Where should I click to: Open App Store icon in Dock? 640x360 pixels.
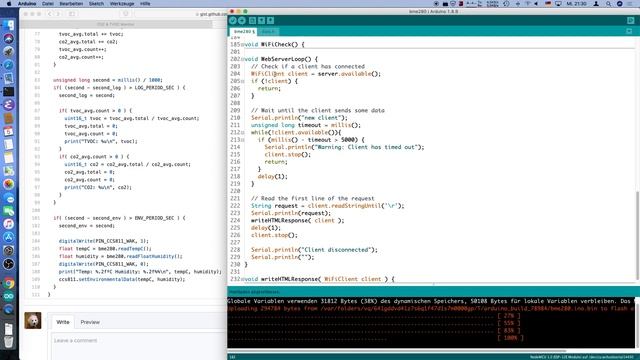[x=9, y=237]
